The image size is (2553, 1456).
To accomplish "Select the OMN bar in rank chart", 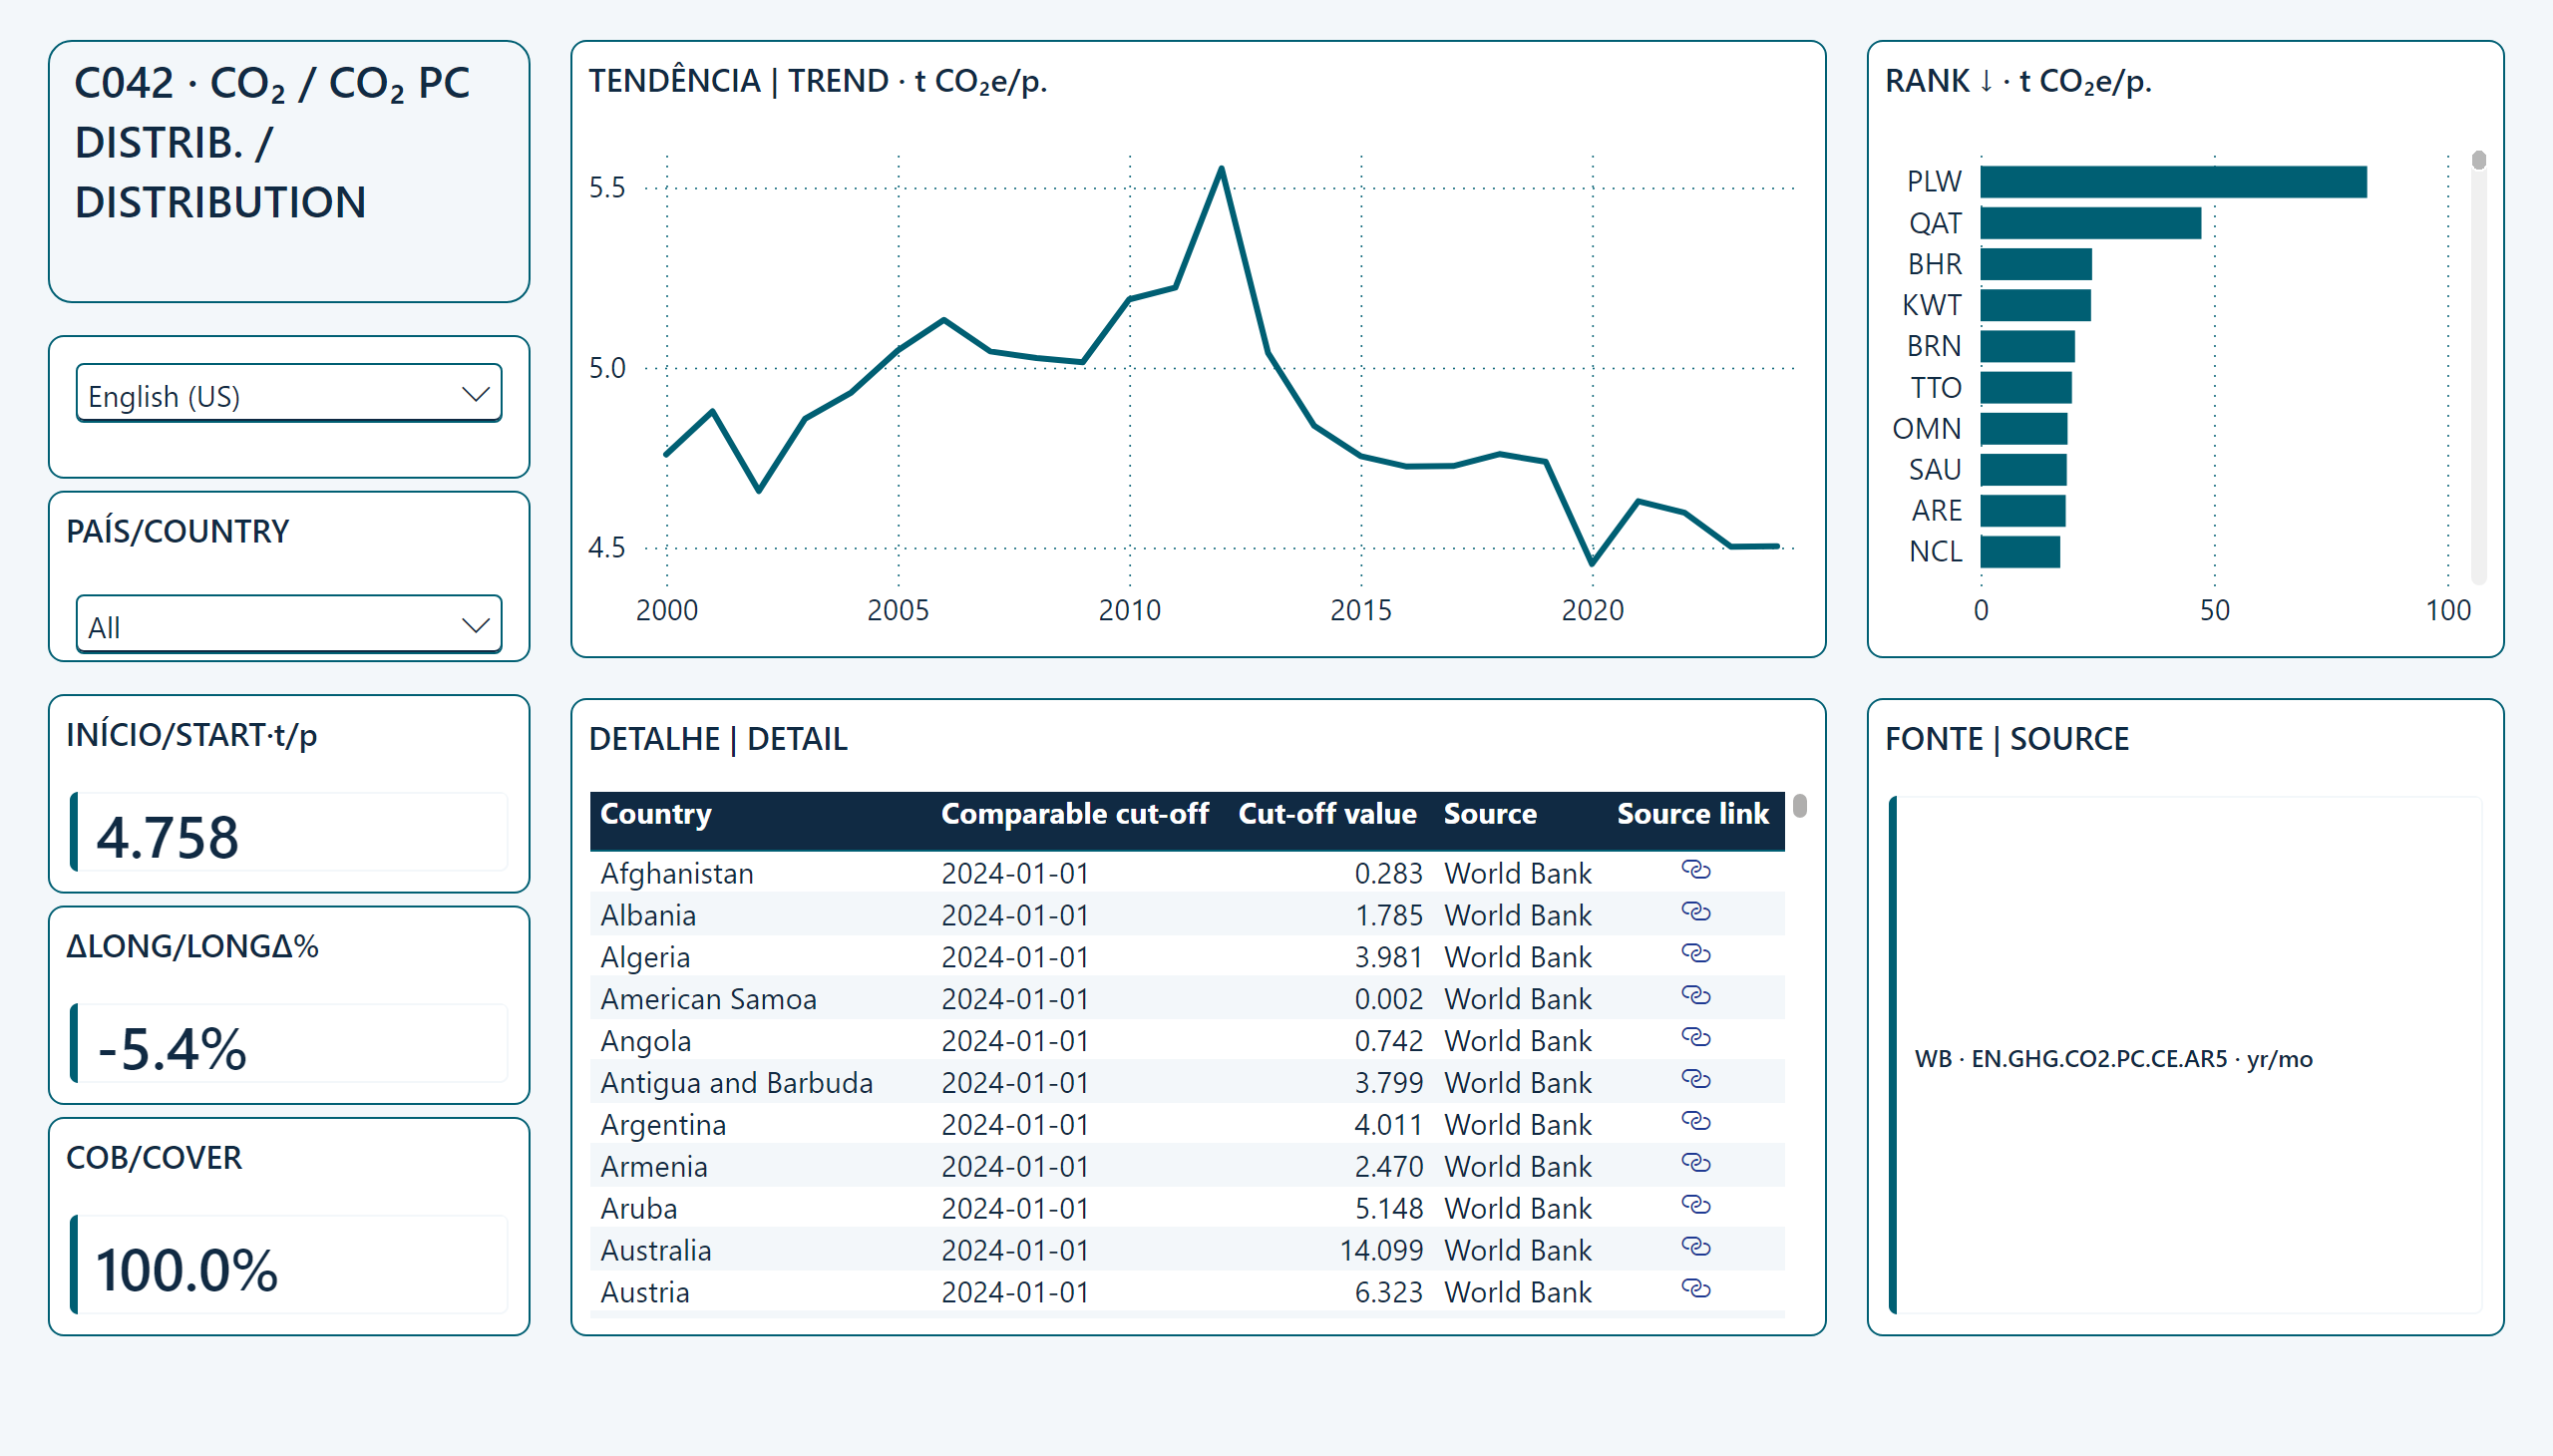I will pos(2024,428).
